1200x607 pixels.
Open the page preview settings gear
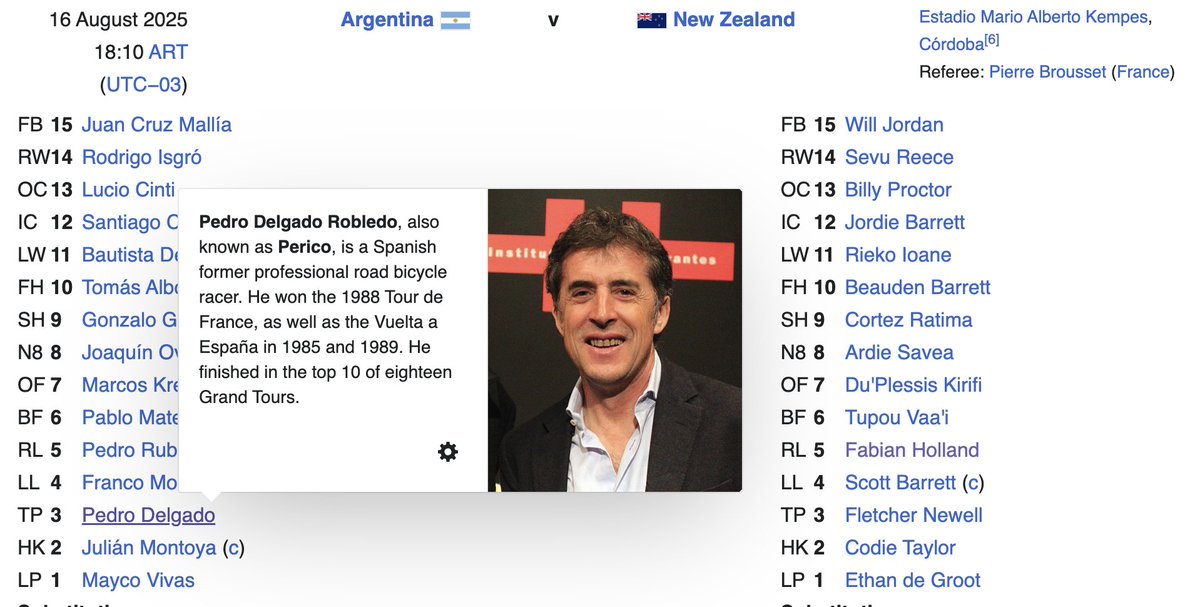[448, 452]
